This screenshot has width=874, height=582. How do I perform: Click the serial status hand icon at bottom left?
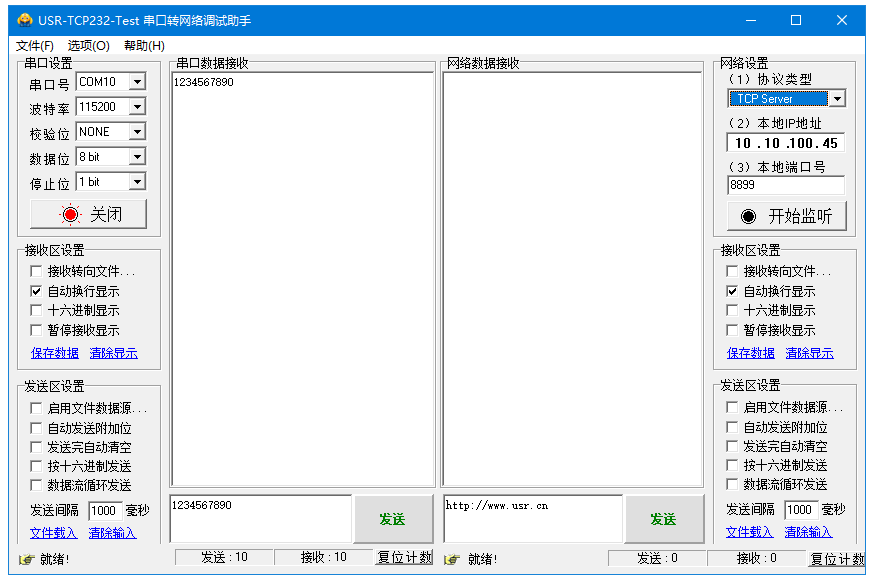pyautogui.click(x=27, y=559)
